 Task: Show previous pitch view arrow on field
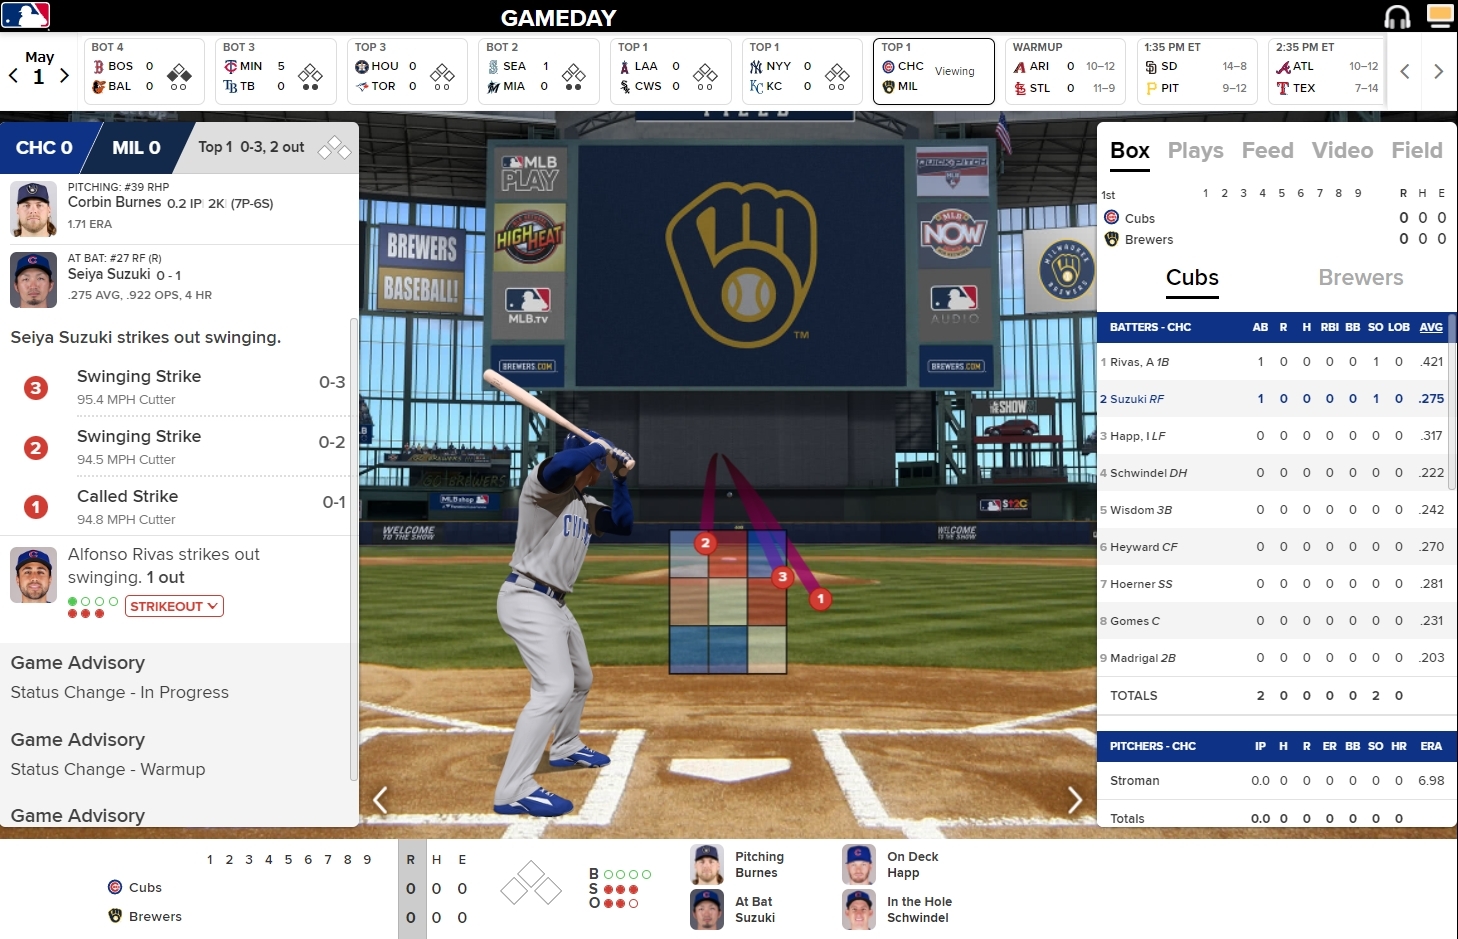(380, 799)
